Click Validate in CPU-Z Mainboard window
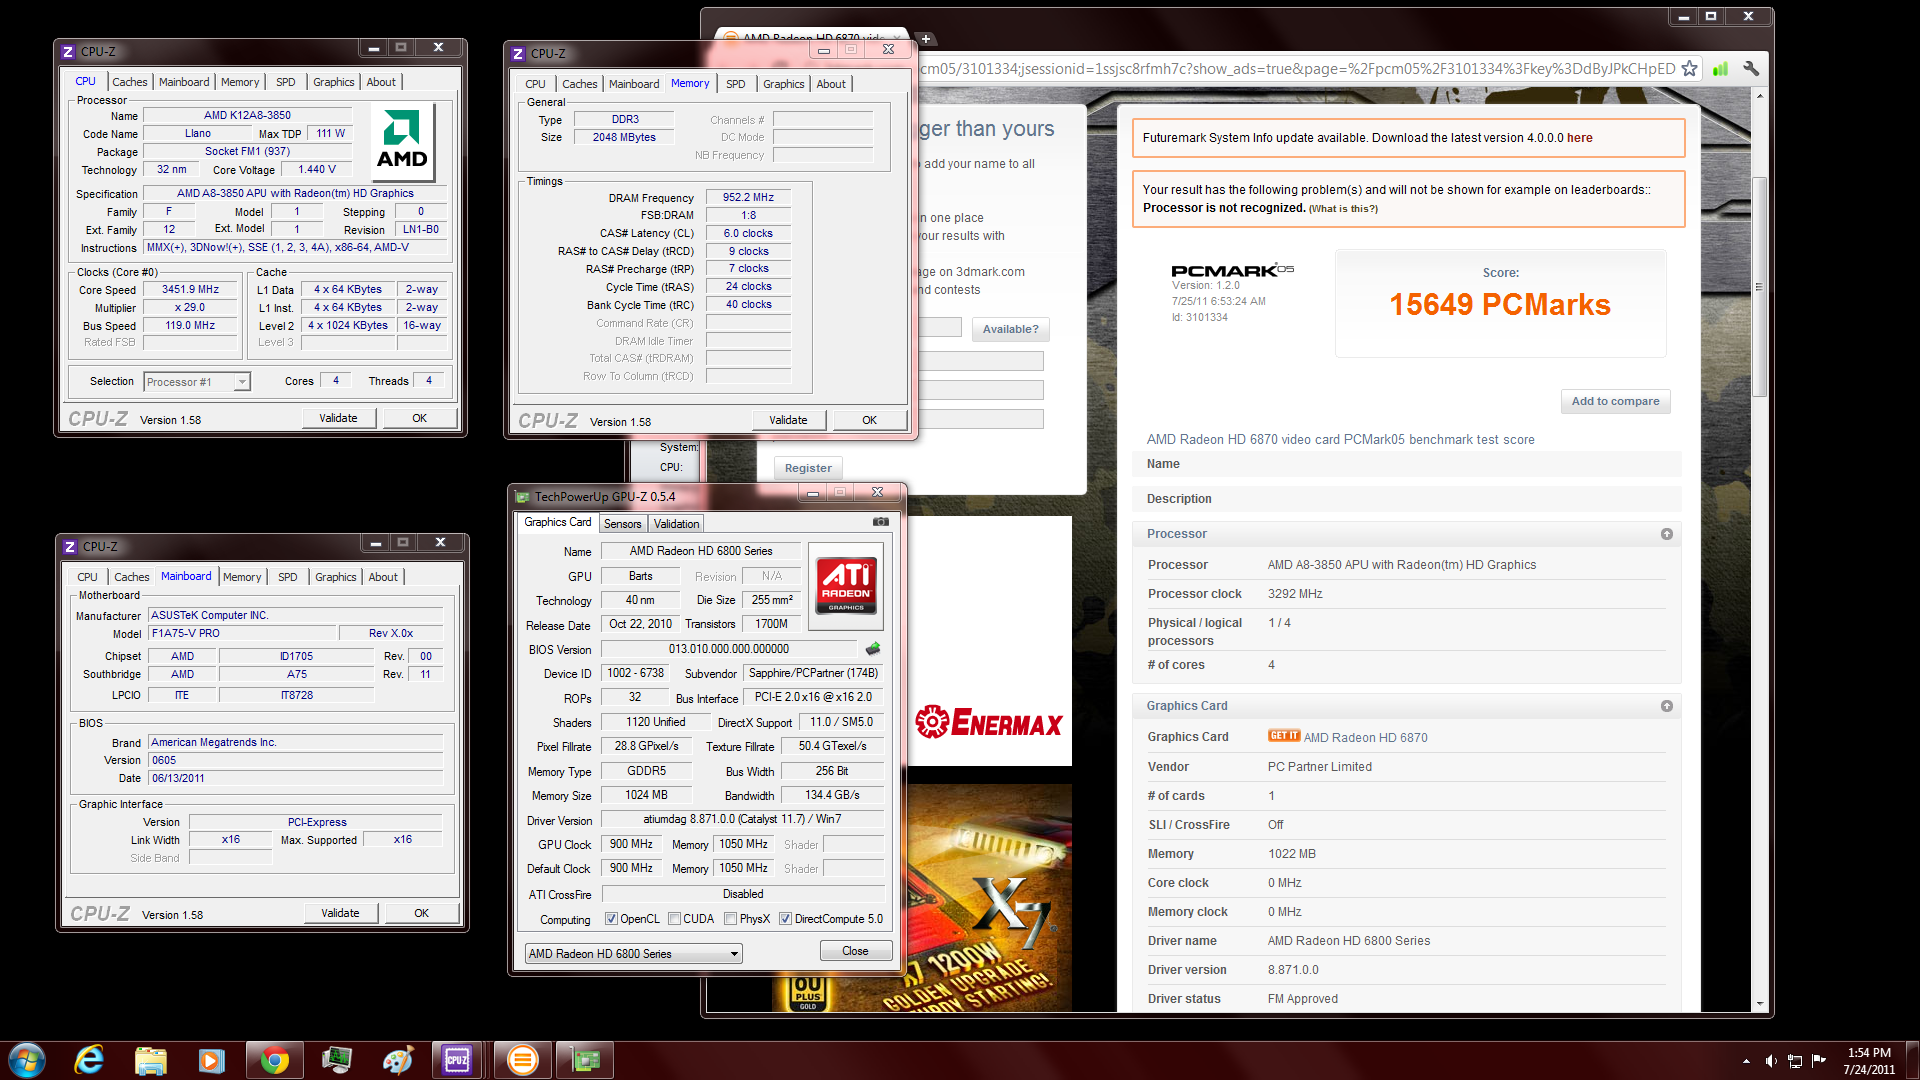Screen dimensions: 1920x1080 [341, 913]
